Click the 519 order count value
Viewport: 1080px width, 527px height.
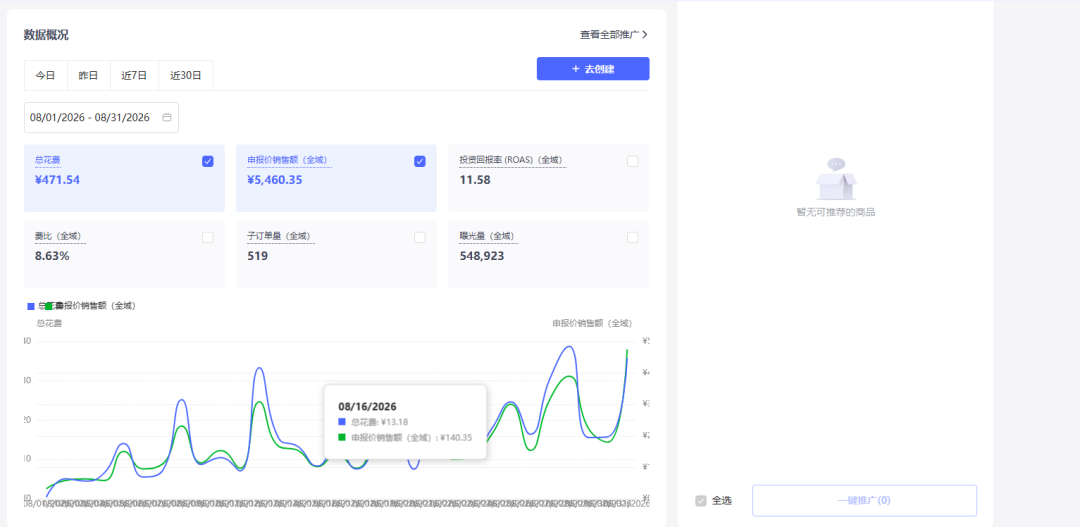[258, 256]
